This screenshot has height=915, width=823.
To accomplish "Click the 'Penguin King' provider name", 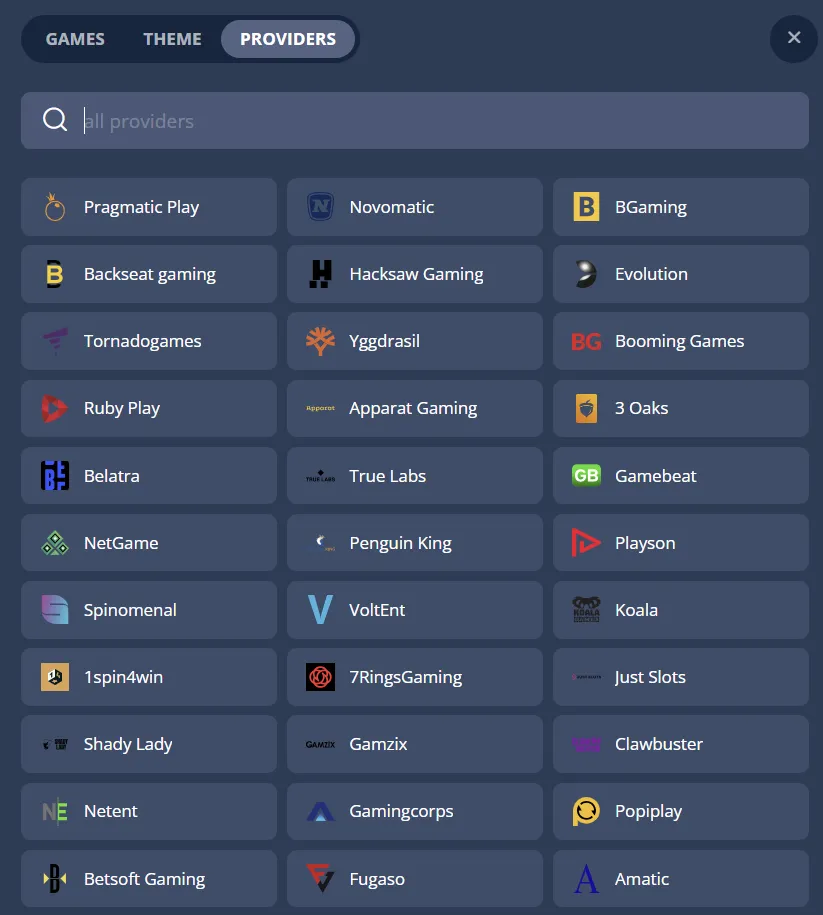I will pos(400,543).
